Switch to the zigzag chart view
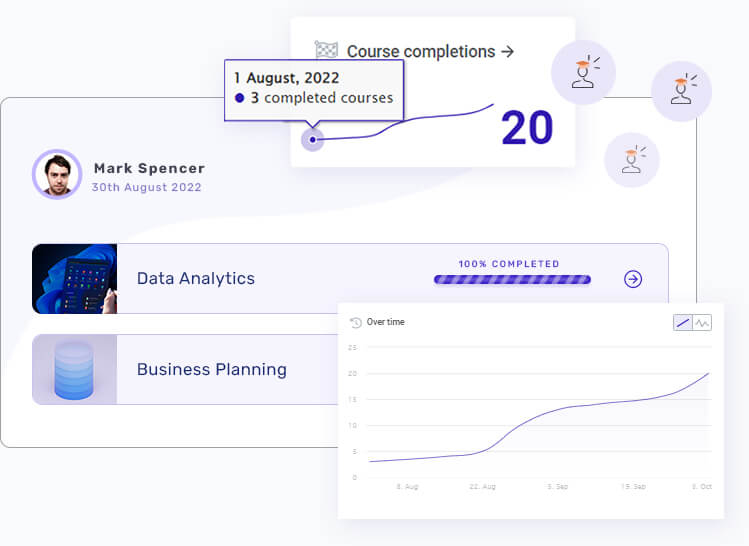This screenshot has width=749, height=546. [x=702, y=322]
